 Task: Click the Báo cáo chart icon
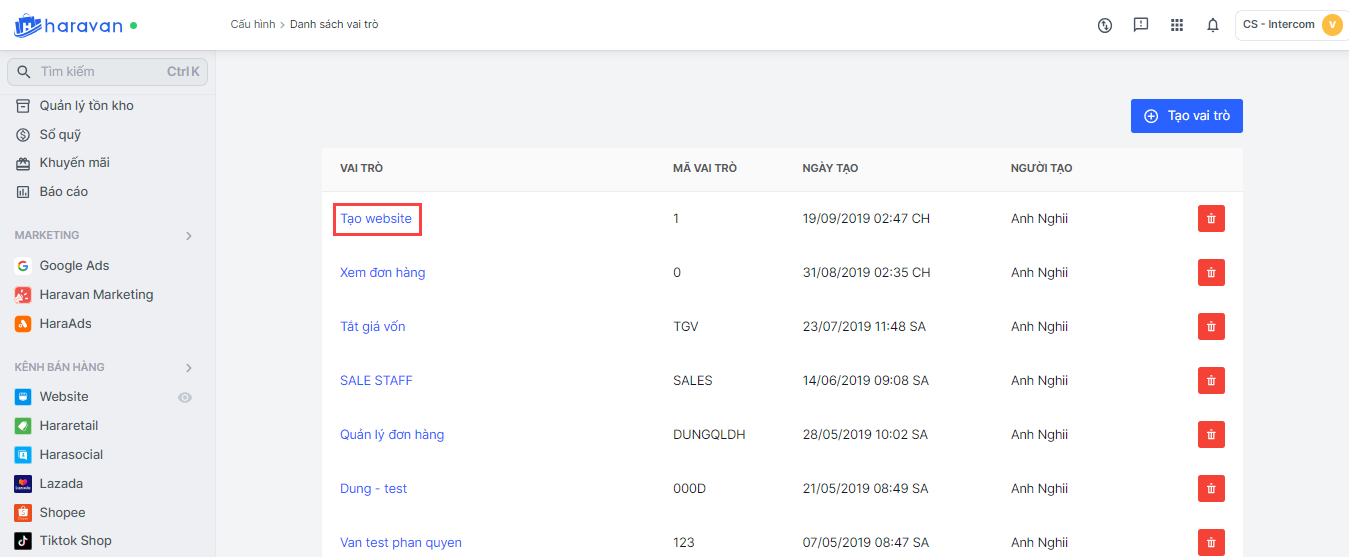tap(23, 192)
